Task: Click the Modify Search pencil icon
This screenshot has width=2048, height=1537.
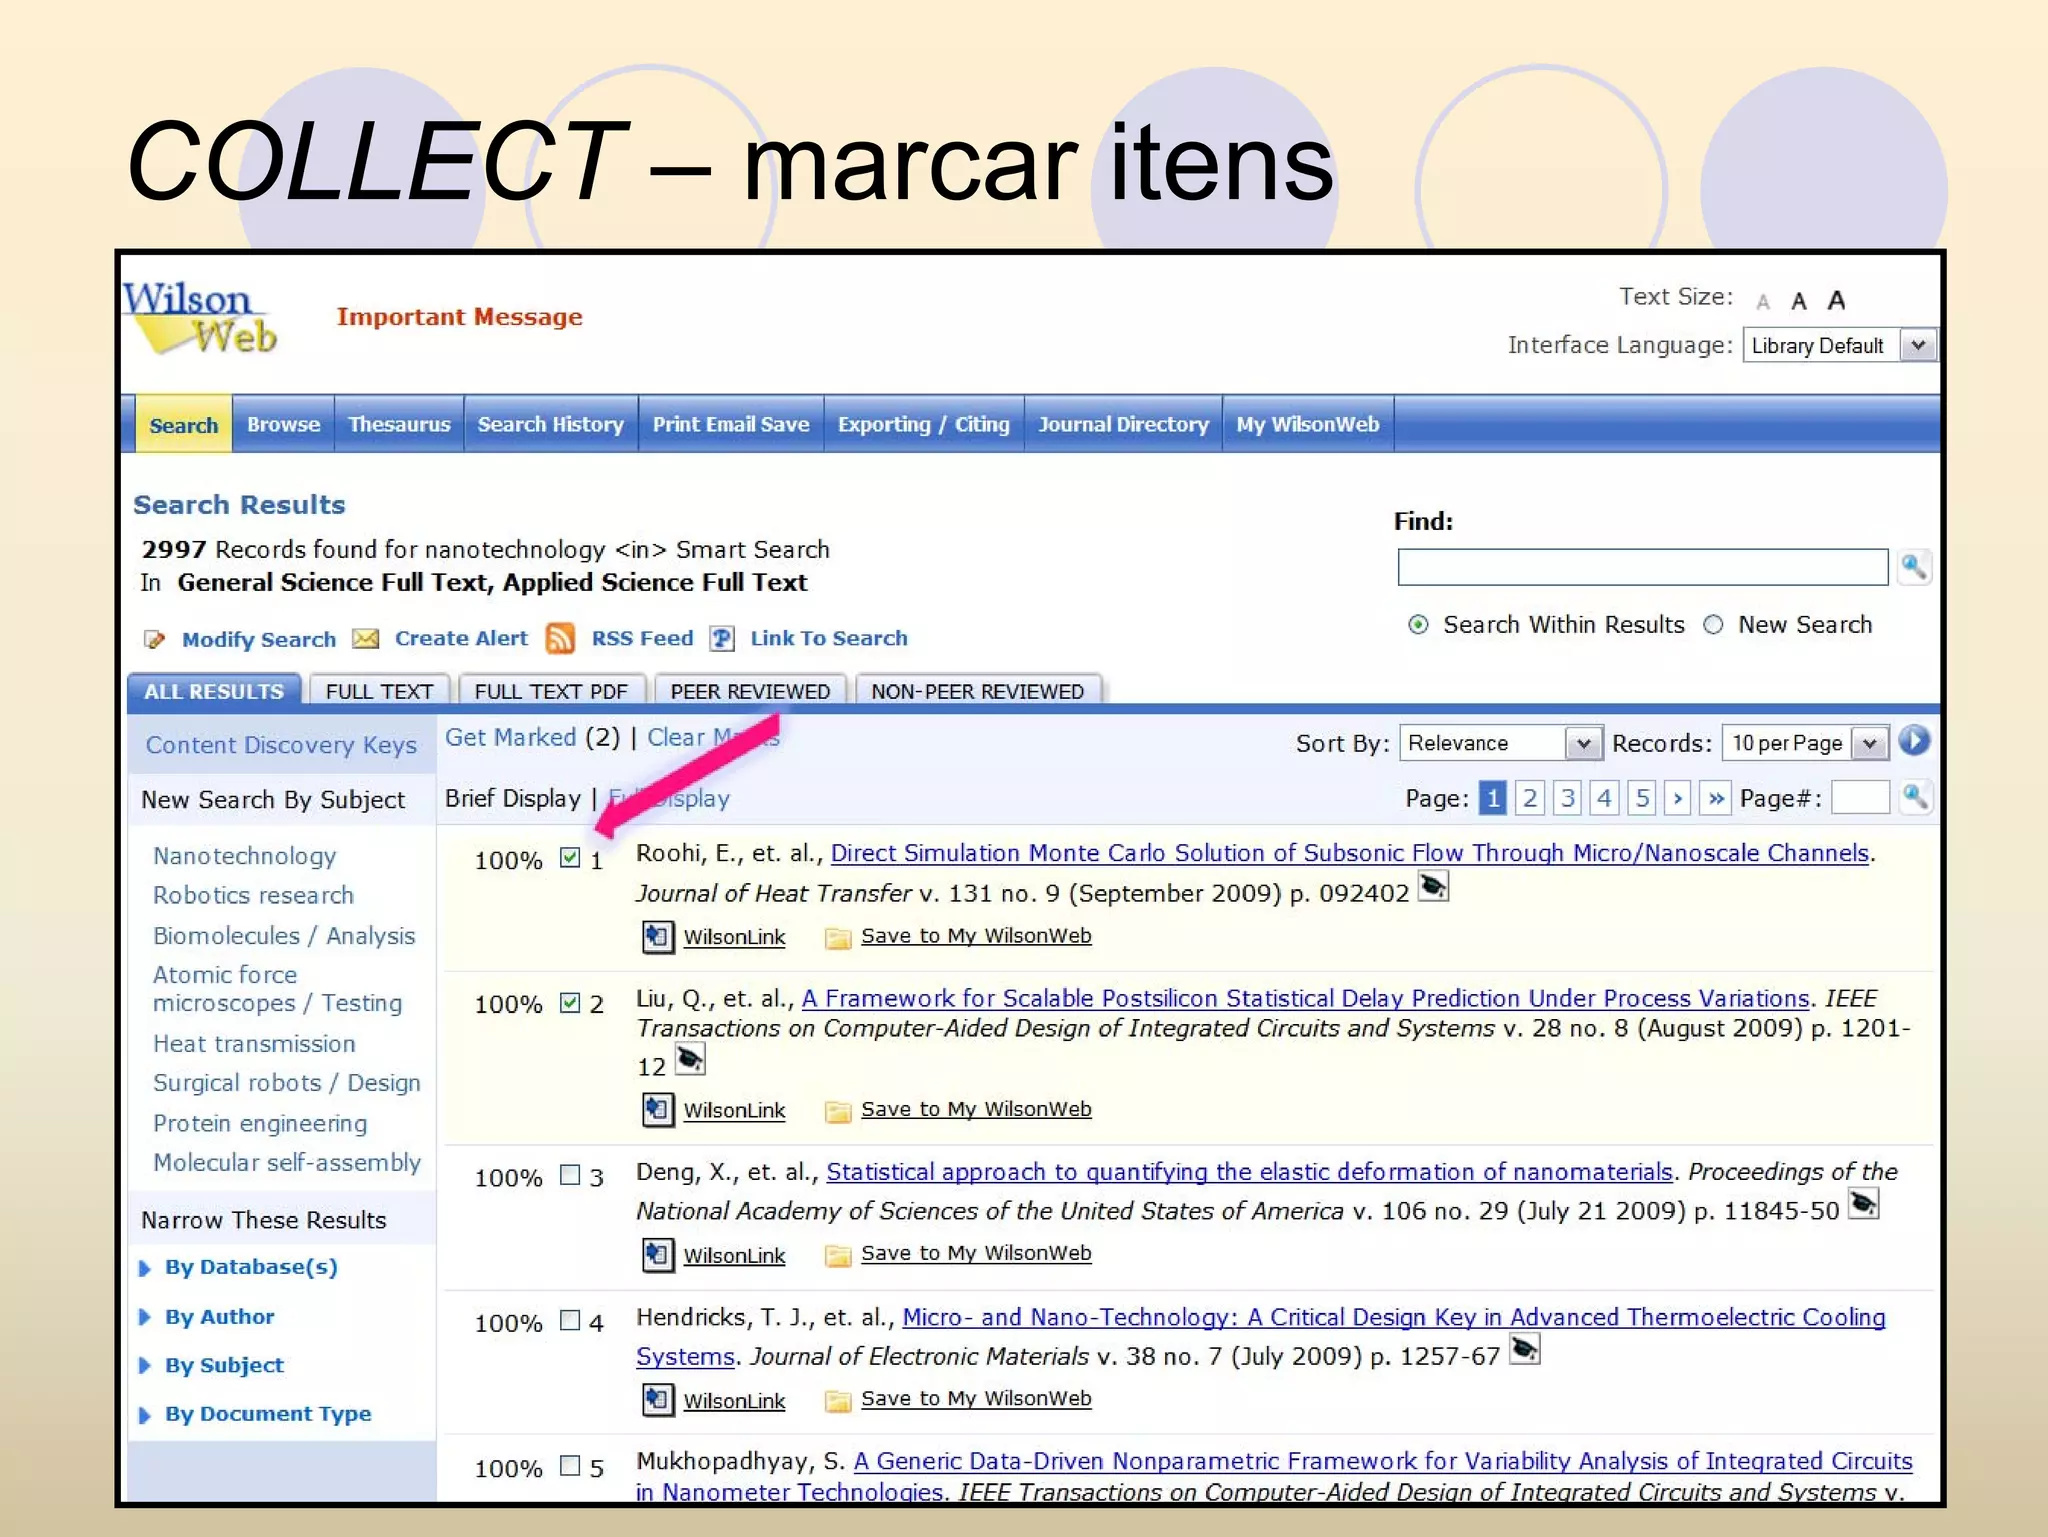Action: click(x=154, y=640)
